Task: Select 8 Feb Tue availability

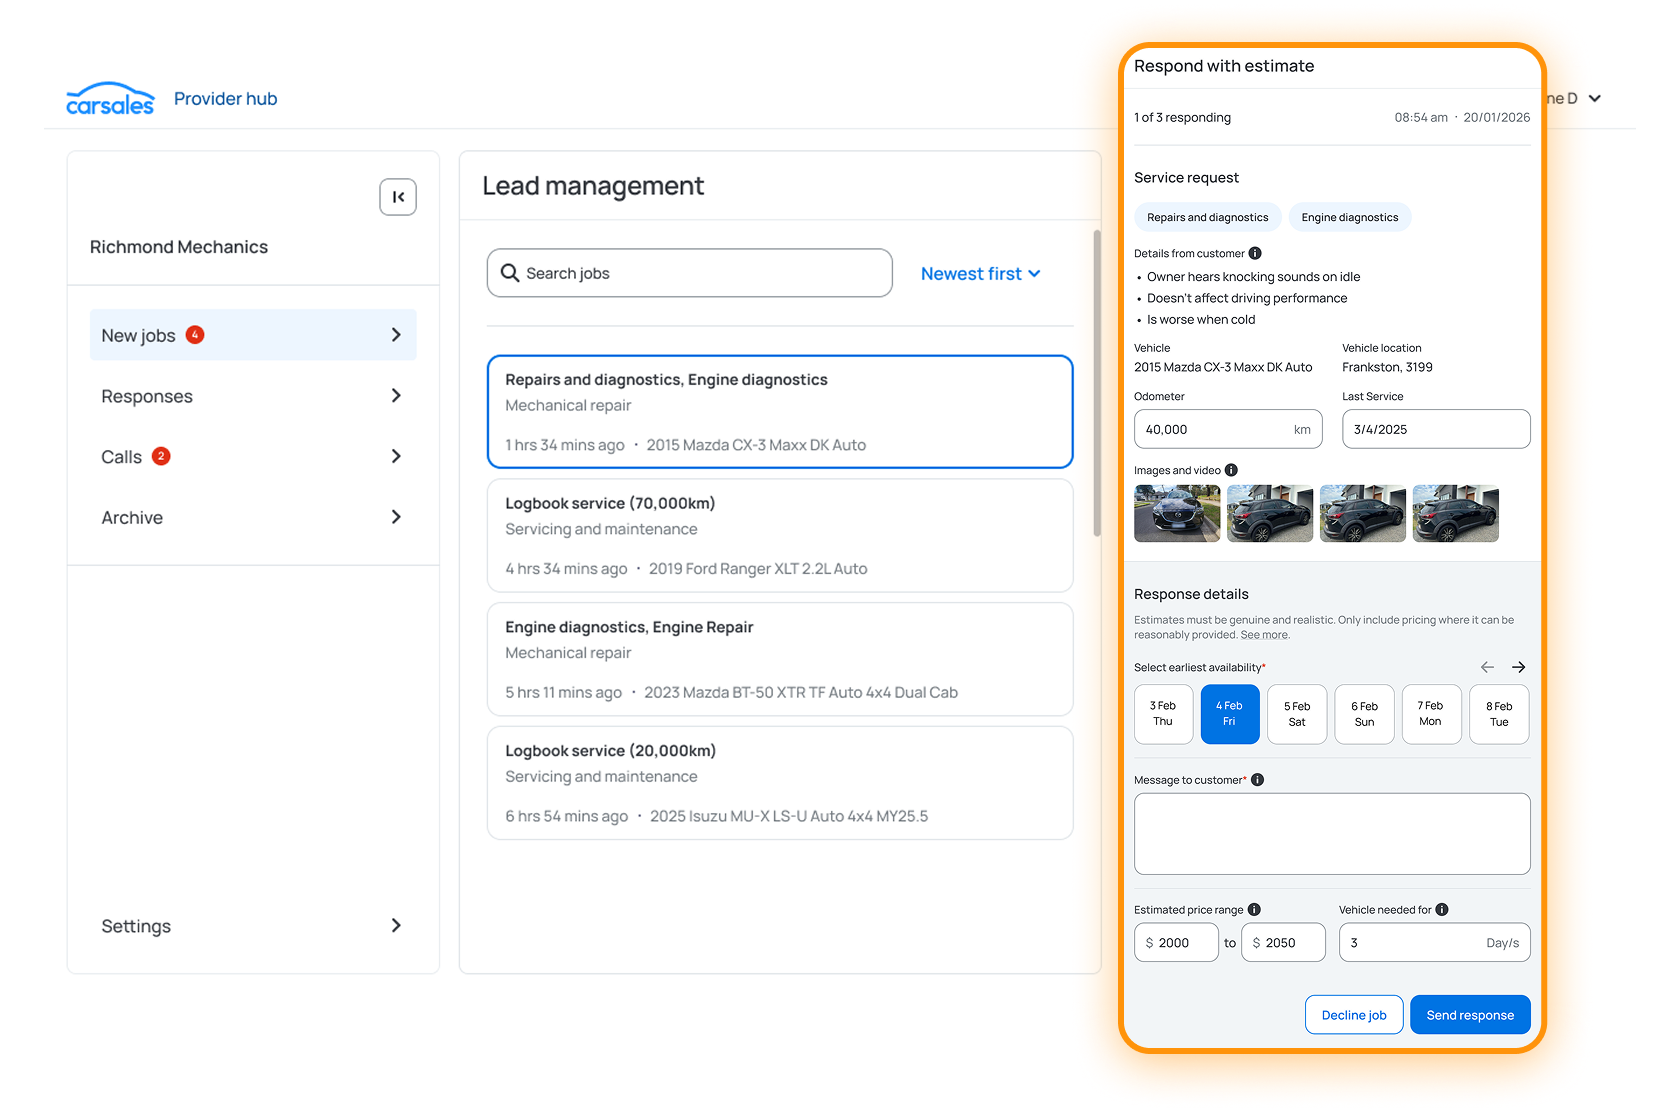Action: (x=1499, y=714)
